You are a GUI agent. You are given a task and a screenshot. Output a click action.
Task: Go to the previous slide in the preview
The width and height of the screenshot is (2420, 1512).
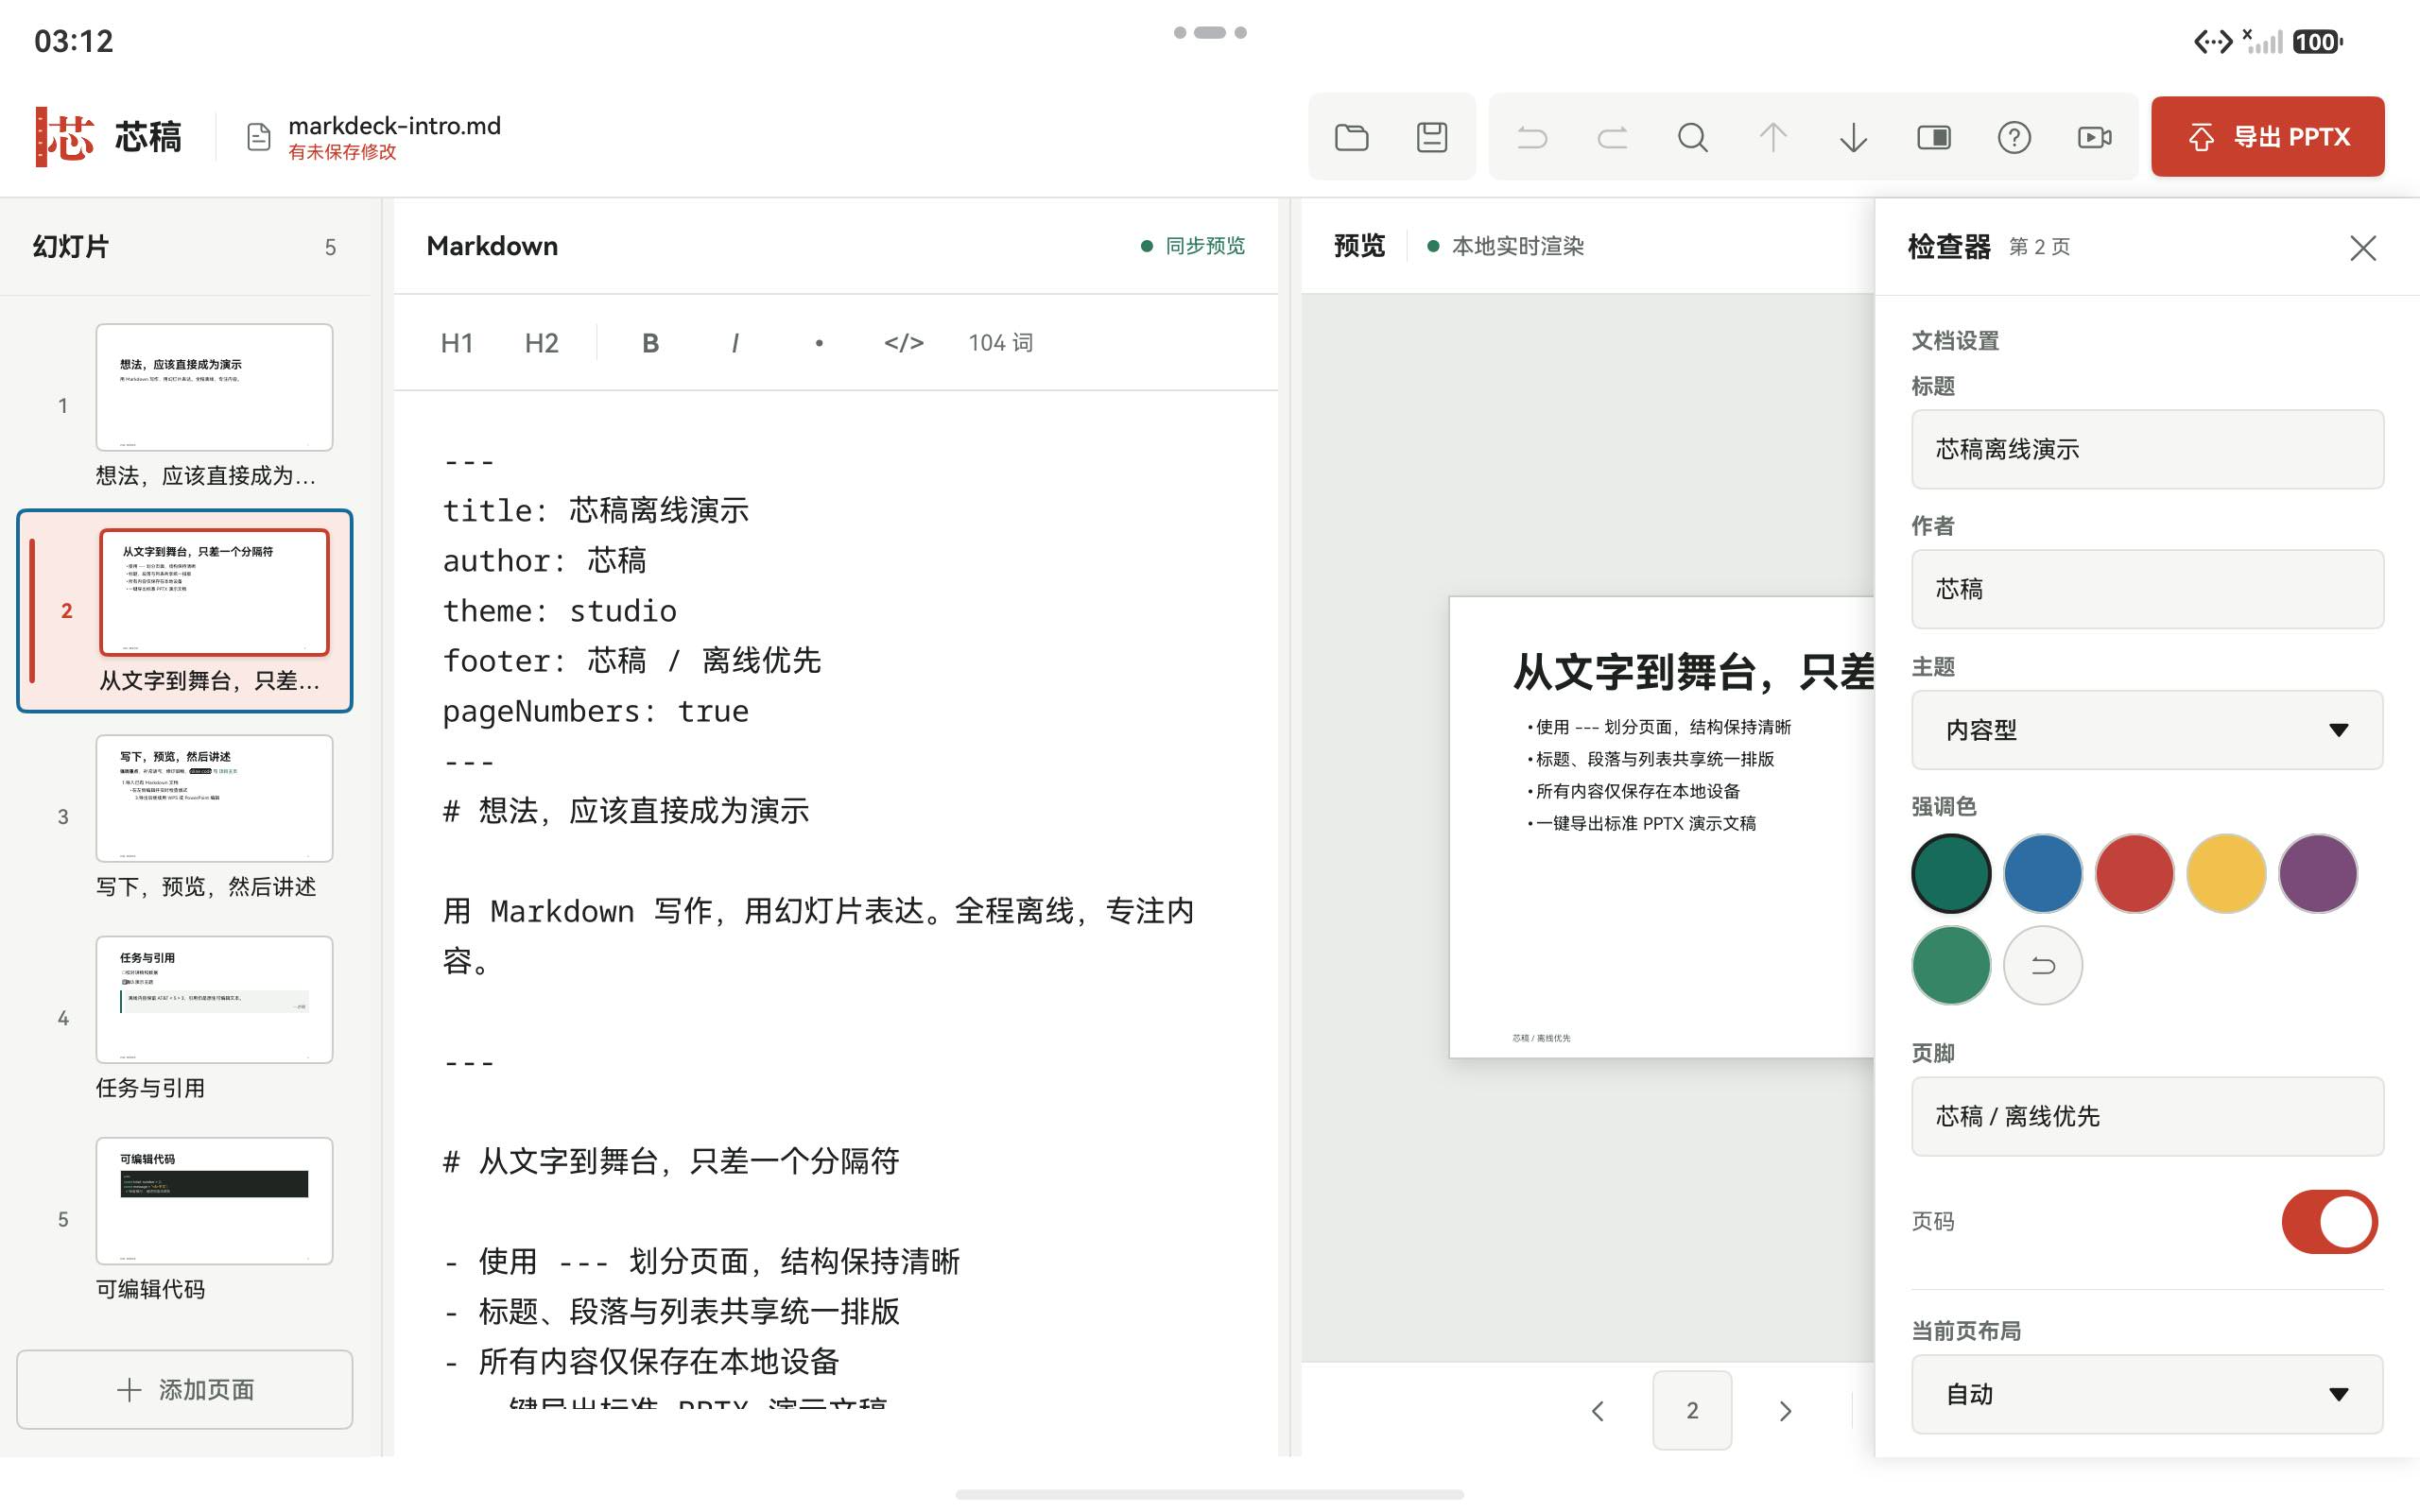(x=1598, y=1410)
